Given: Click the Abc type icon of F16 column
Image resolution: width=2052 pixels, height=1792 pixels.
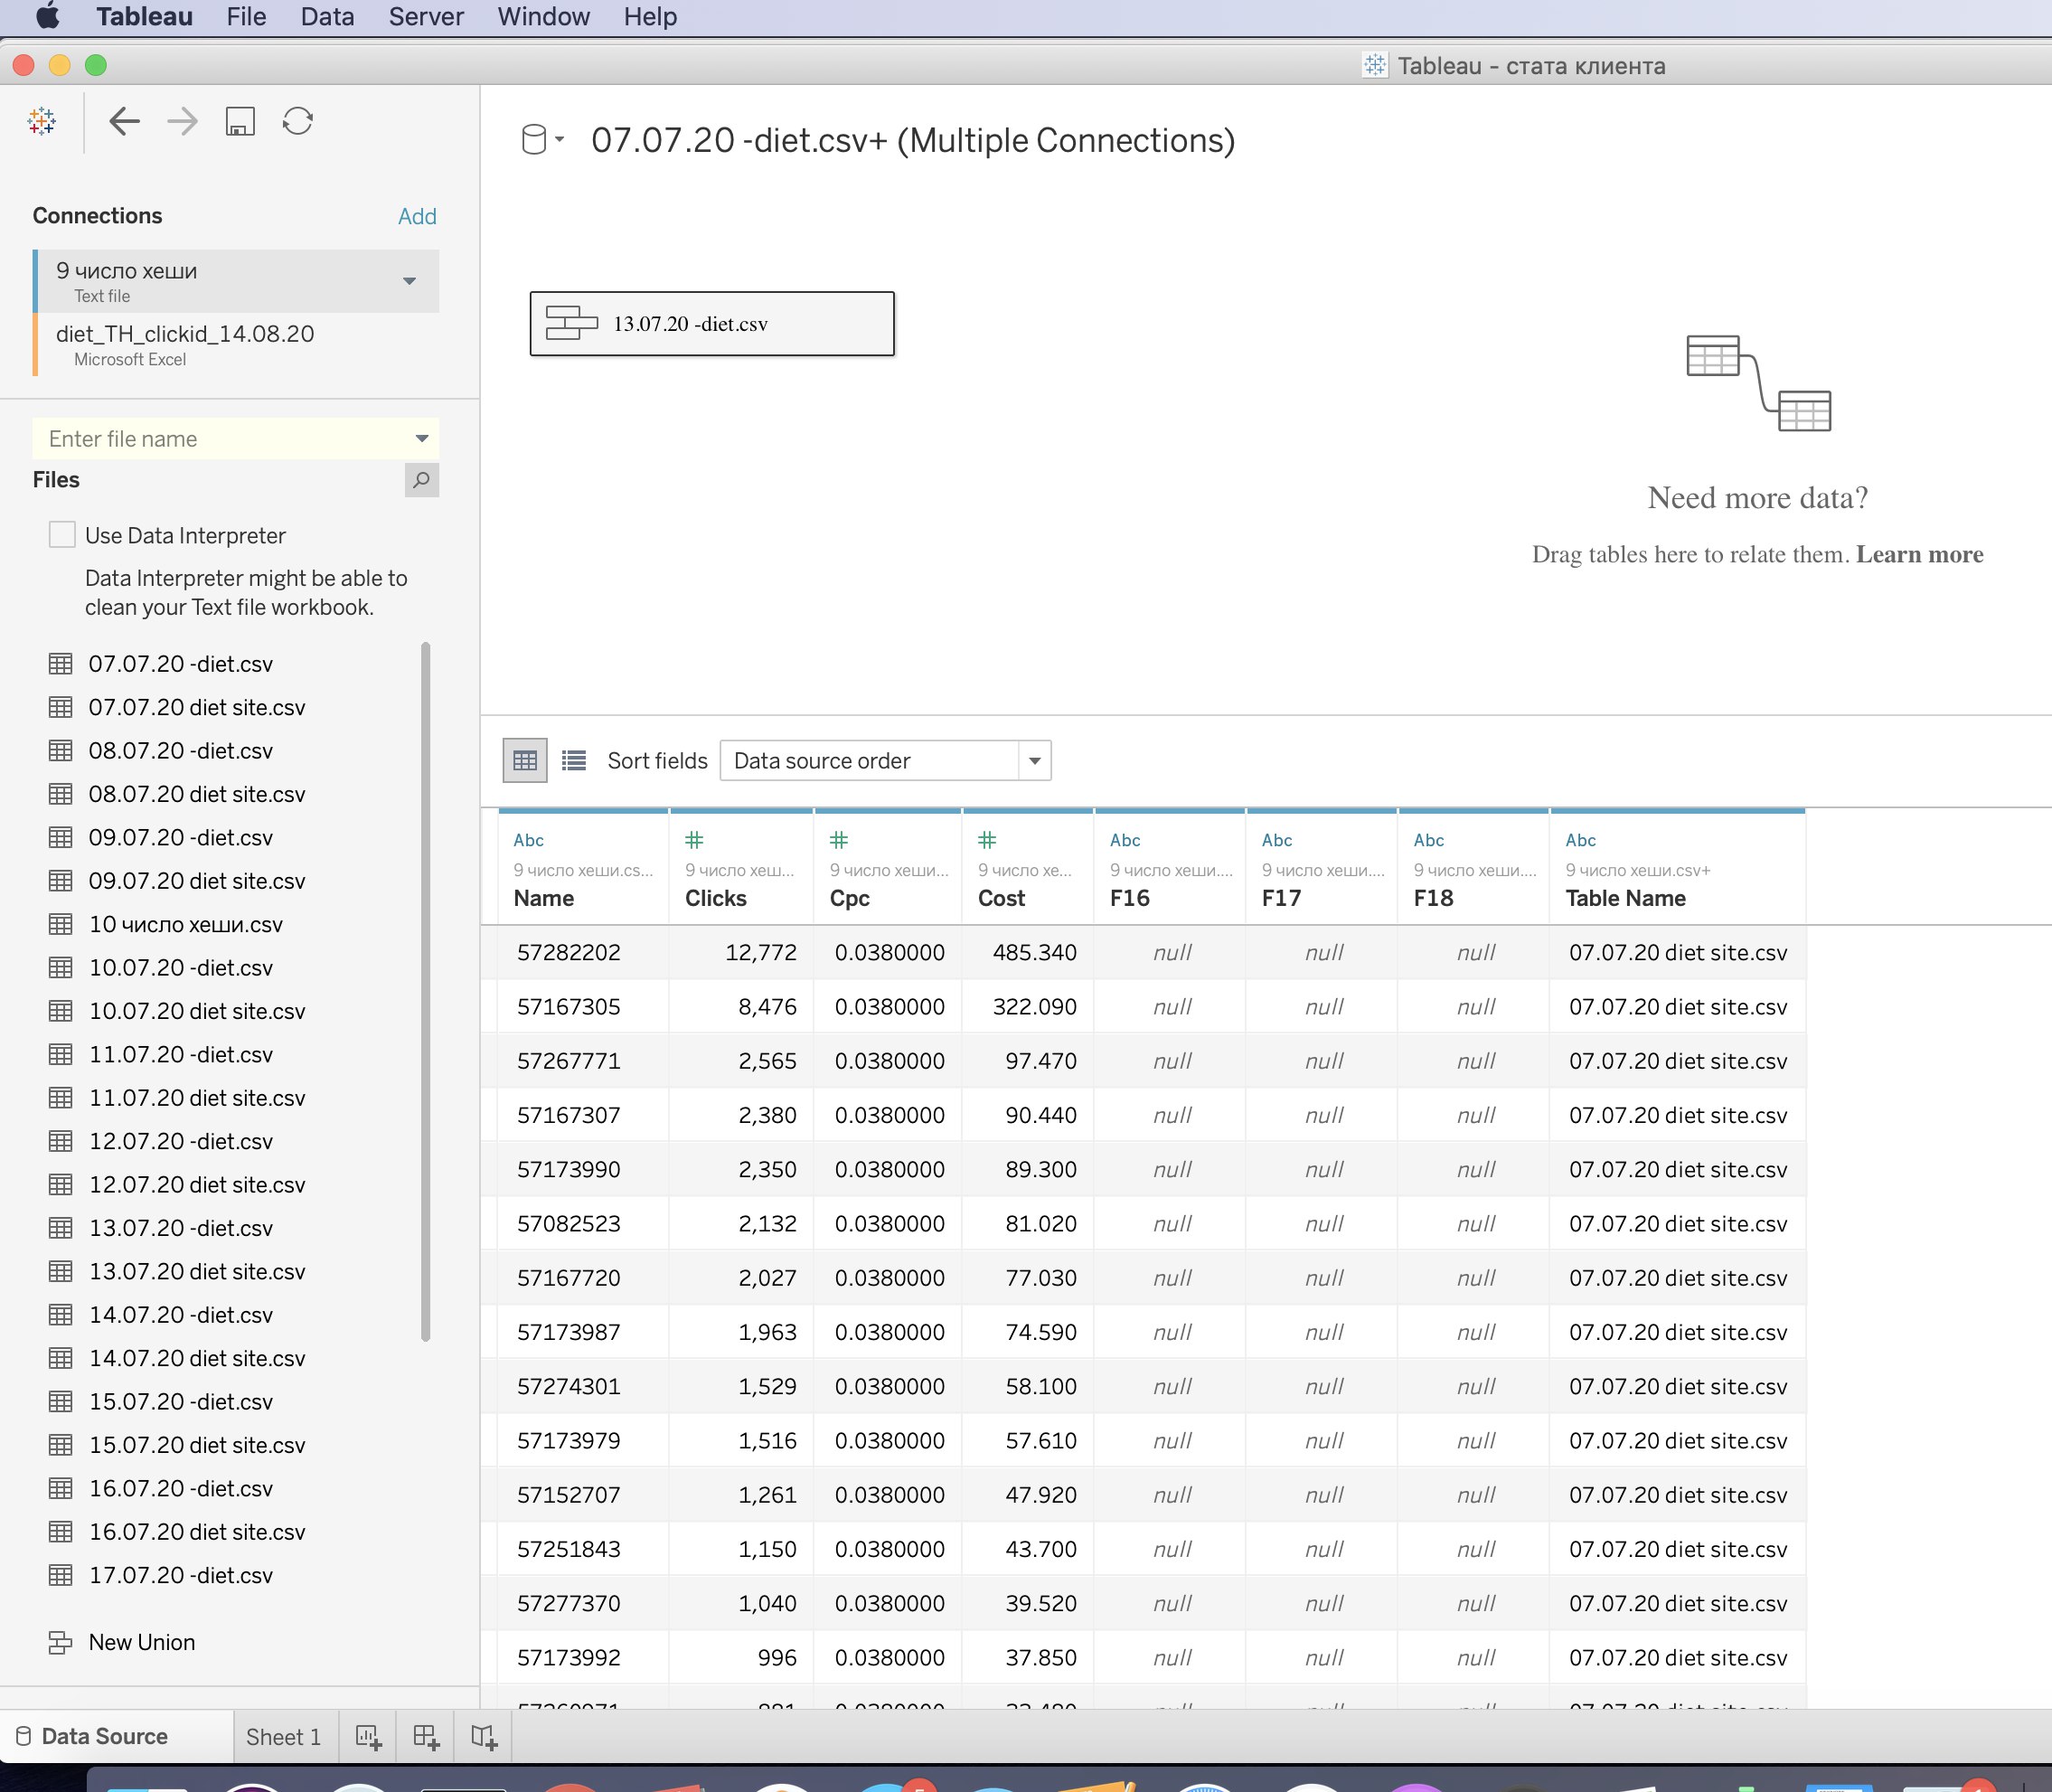Looking at the screenshot, I should (1125, 841).
